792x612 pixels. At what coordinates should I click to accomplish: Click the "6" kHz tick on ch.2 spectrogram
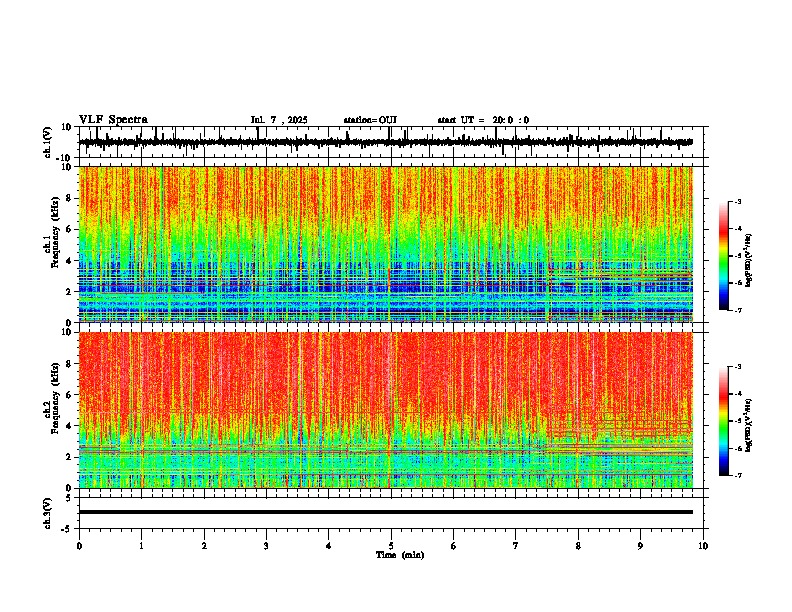[69, 395]
